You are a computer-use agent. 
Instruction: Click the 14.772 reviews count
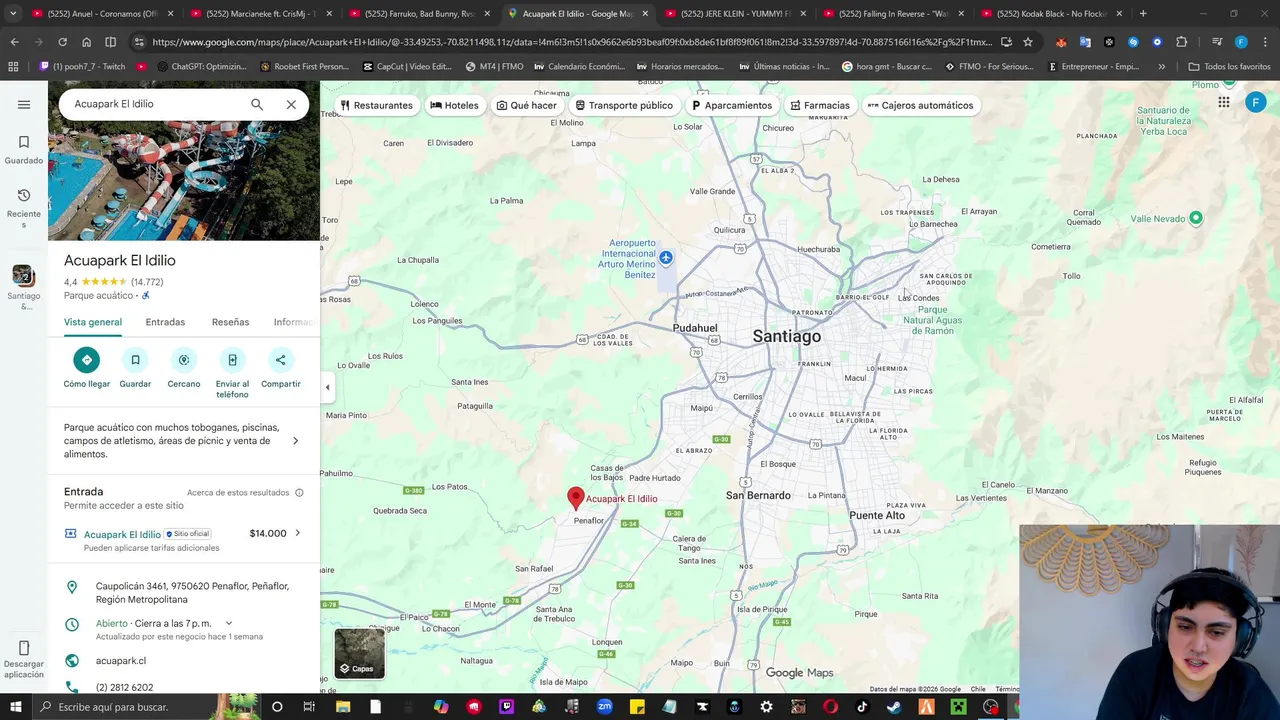pyautogui.click(x=147, y=282)
